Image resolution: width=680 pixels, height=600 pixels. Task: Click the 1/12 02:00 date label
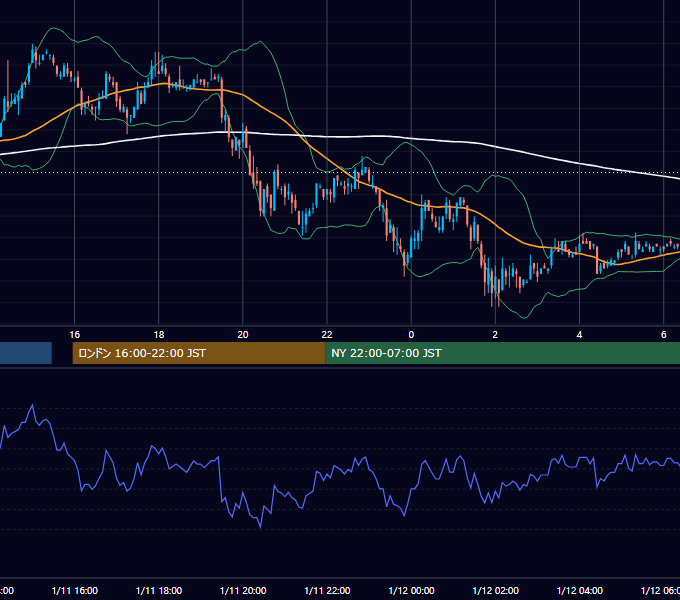[x=495, y=590]
